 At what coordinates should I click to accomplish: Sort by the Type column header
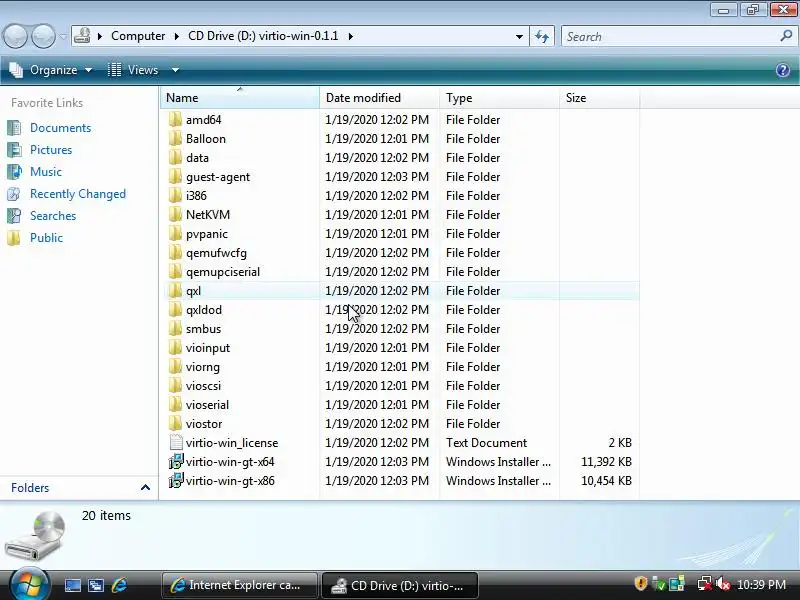[499, 97]
